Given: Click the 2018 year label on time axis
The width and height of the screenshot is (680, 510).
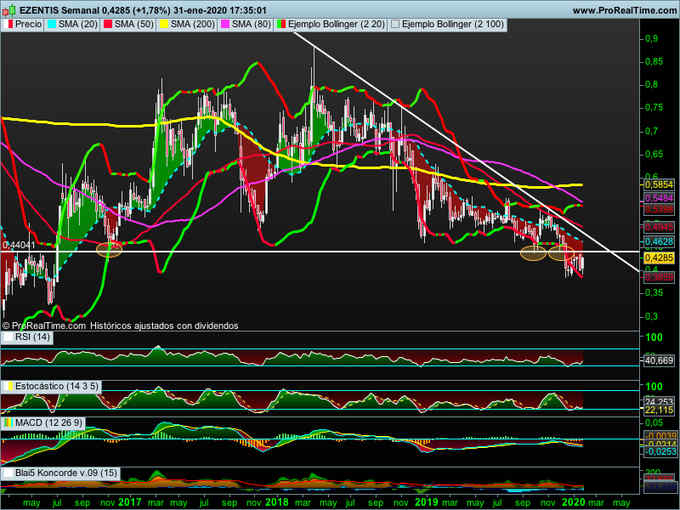Looking at the screenshot, I should tap(277, 502).
